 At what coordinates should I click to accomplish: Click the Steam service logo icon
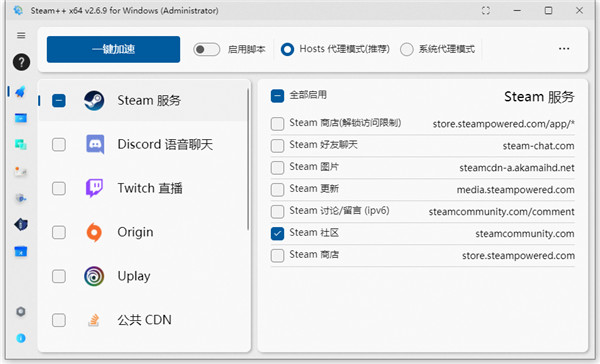click(x=94, y=101)
